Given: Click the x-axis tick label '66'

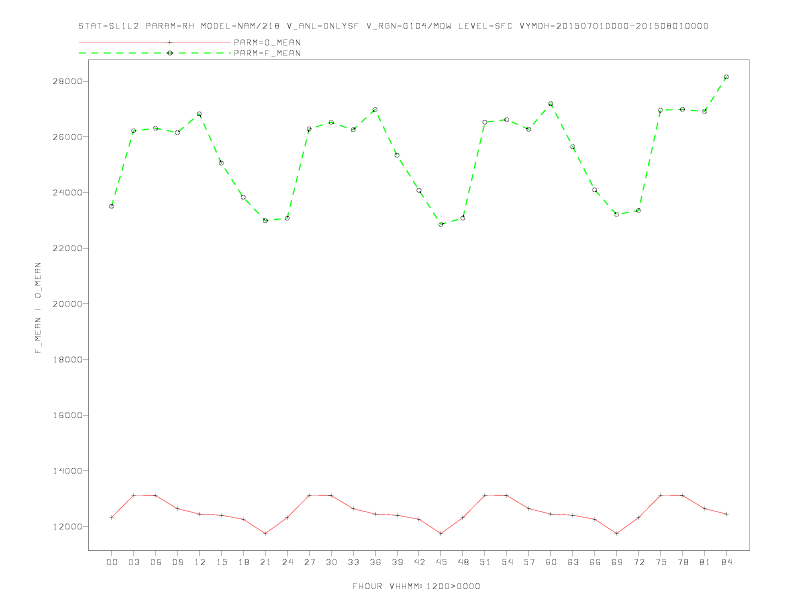Looking at the screenshot, I should pos(595,562).
